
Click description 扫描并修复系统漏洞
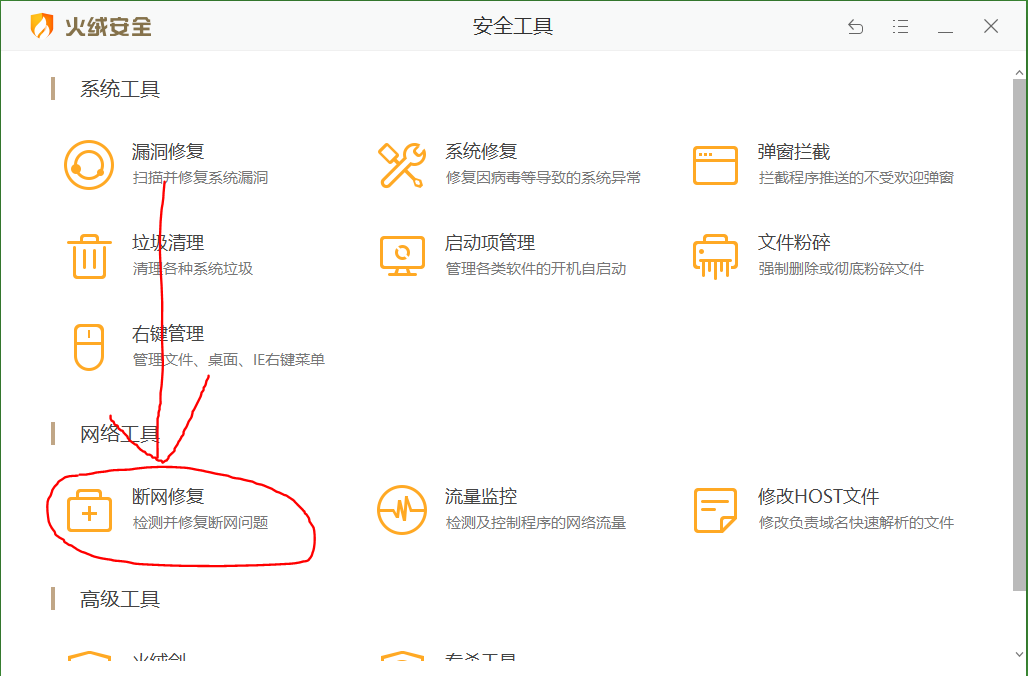coord(201,178)
